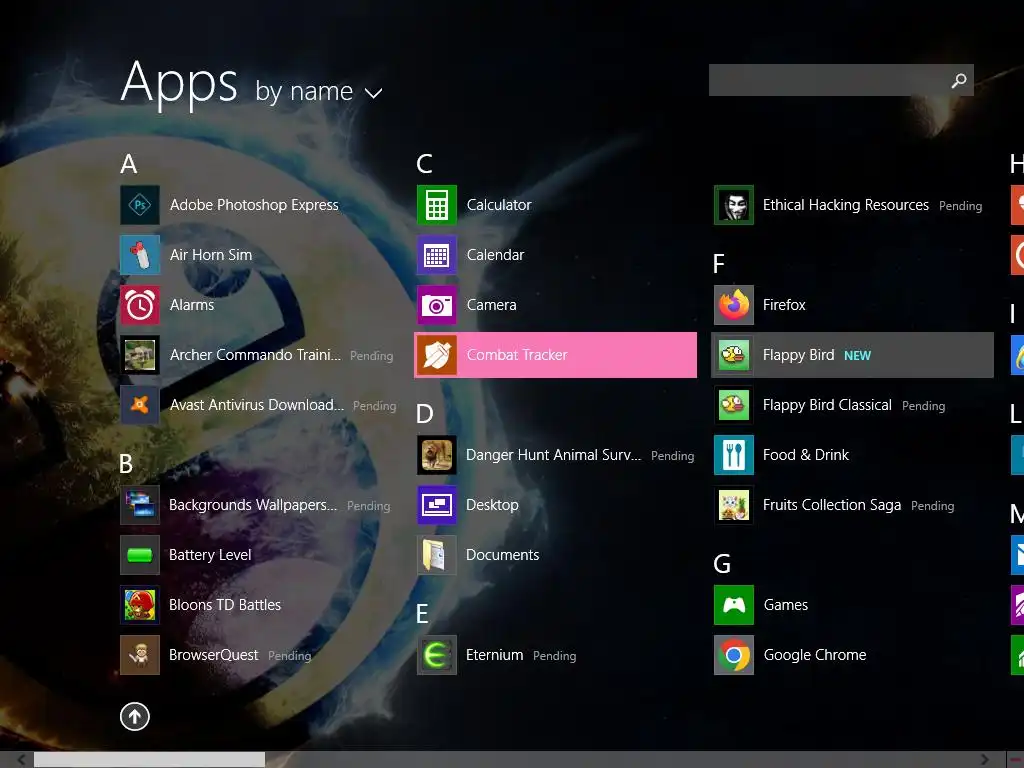Click the 'Calculator' label
The width and height of the screenshot is (1024, 768).
[499, 205]
